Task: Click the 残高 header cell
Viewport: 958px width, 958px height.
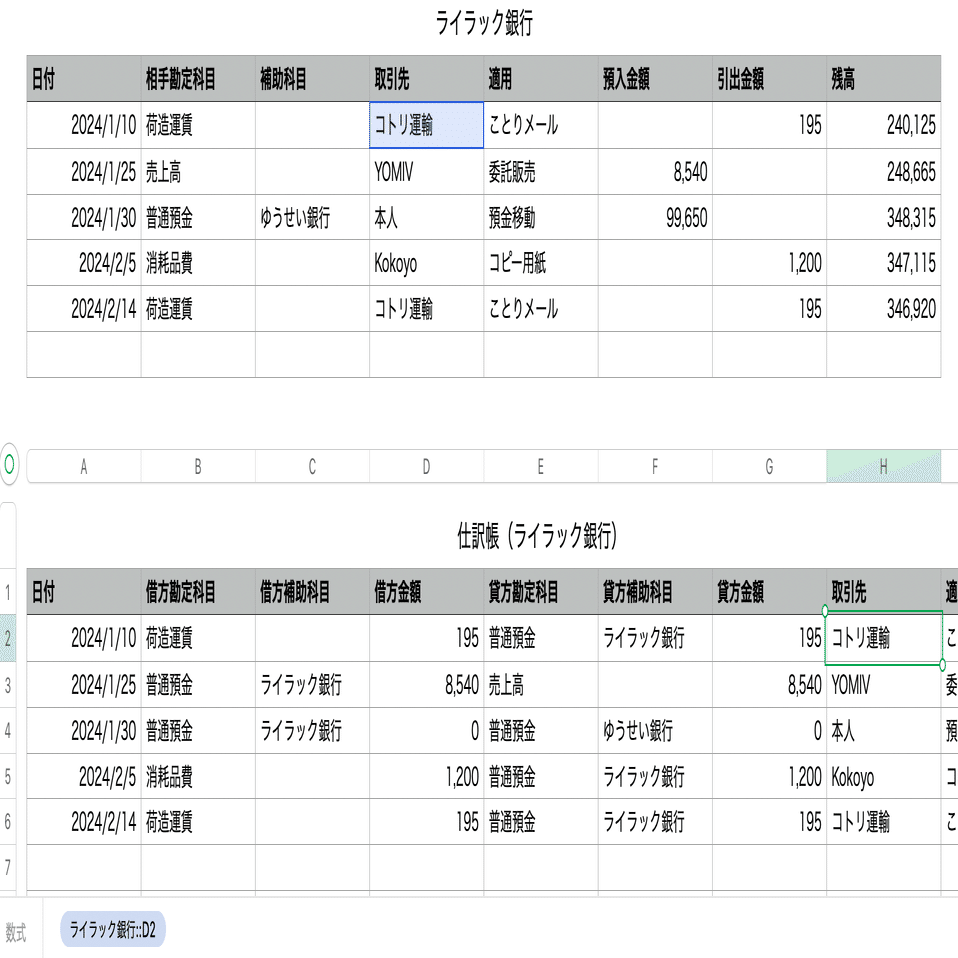Action: [883, 79]
